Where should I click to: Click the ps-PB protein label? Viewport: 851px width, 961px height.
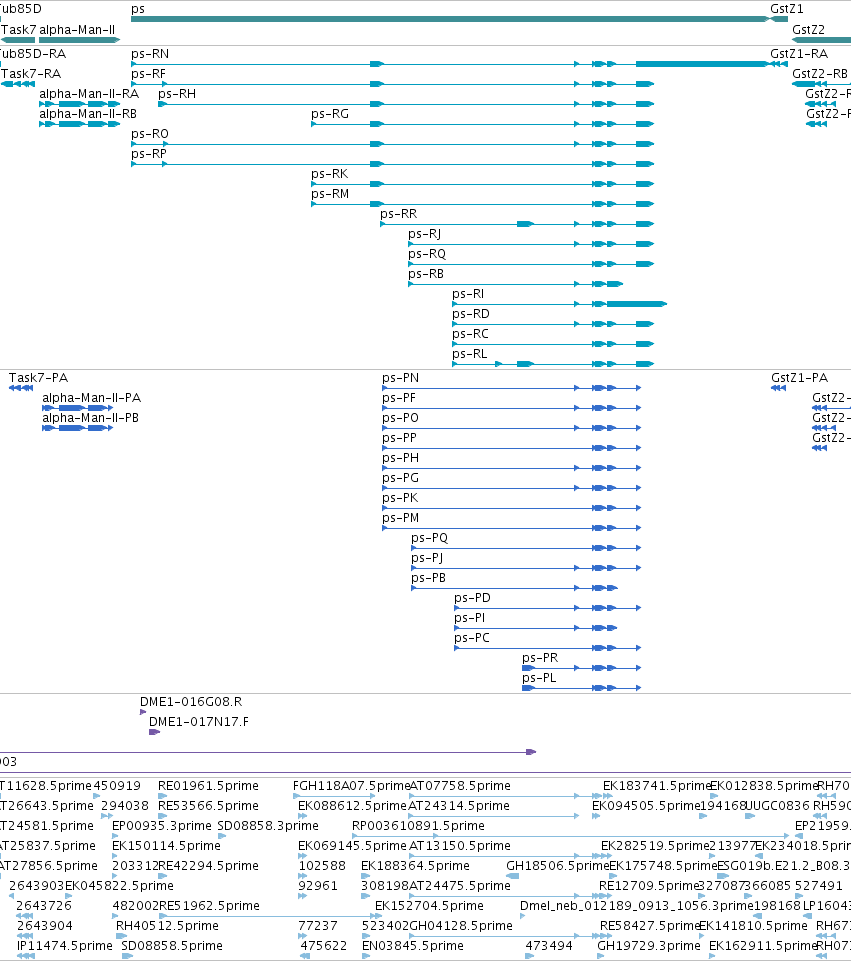point(428,578)
